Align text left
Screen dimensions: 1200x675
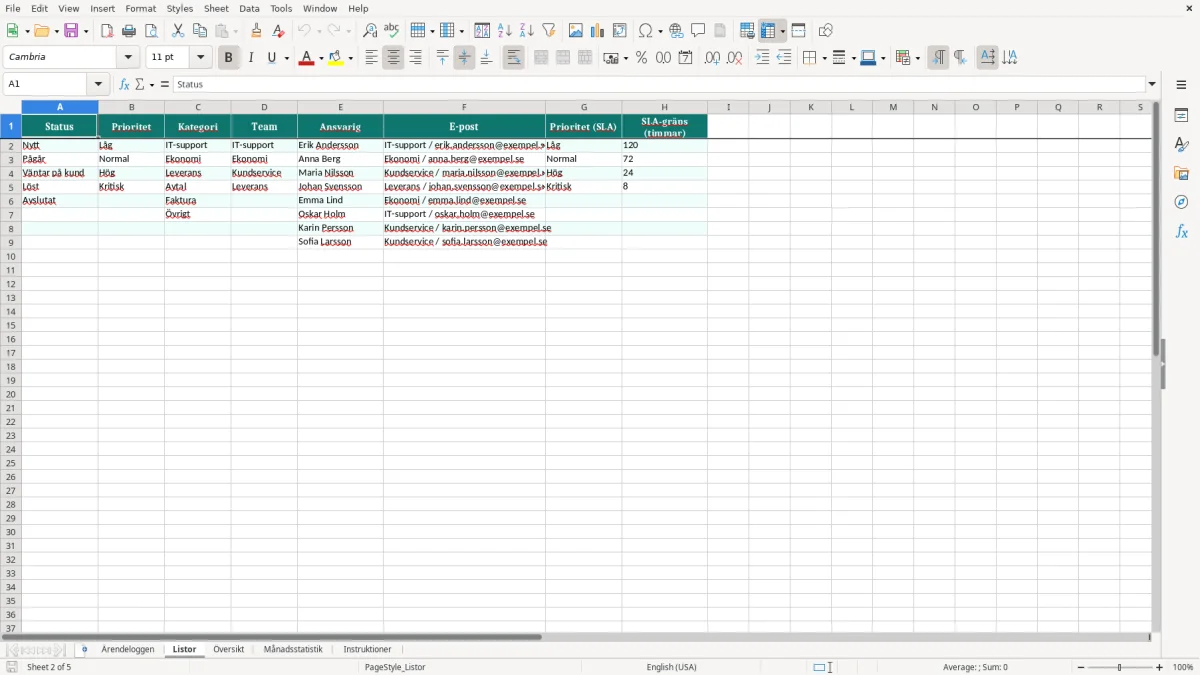tap(371, 58)
